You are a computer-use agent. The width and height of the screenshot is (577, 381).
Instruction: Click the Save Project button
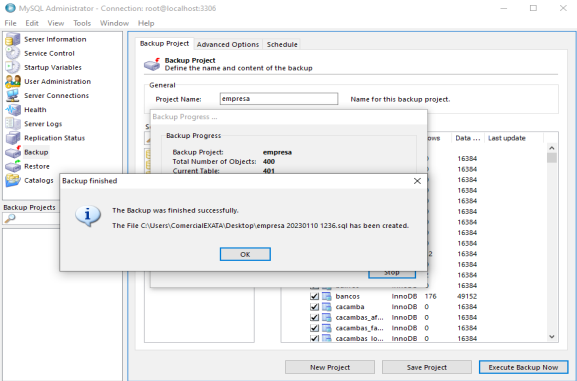click(427, 367)
